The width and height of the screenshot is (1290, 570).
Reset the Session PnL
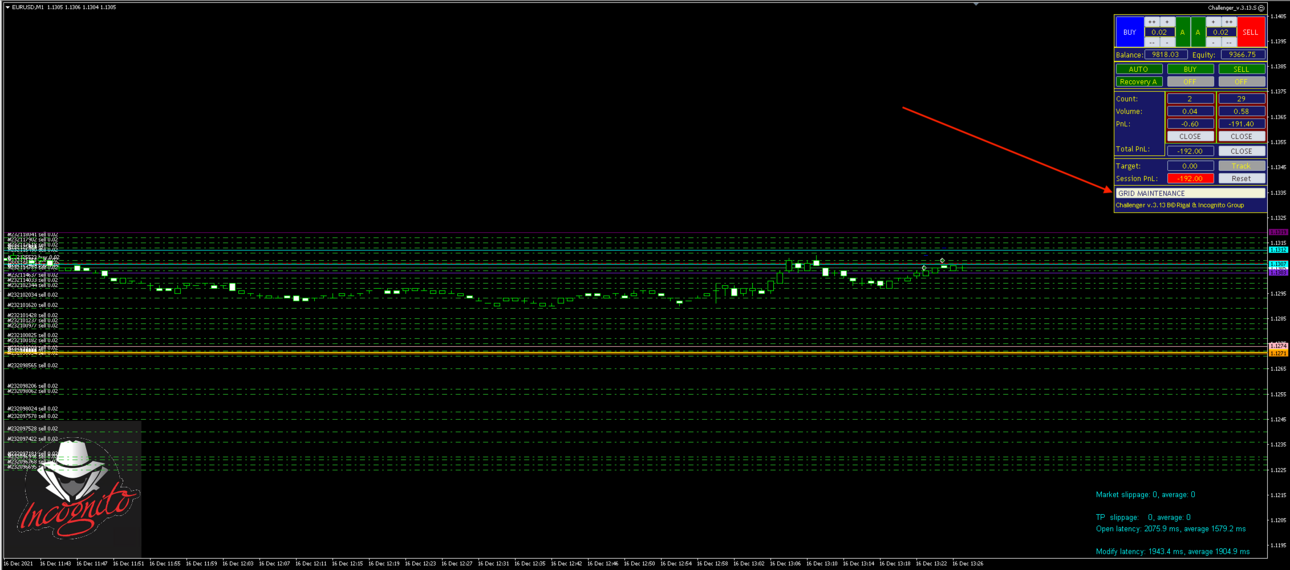point(1242,178)
